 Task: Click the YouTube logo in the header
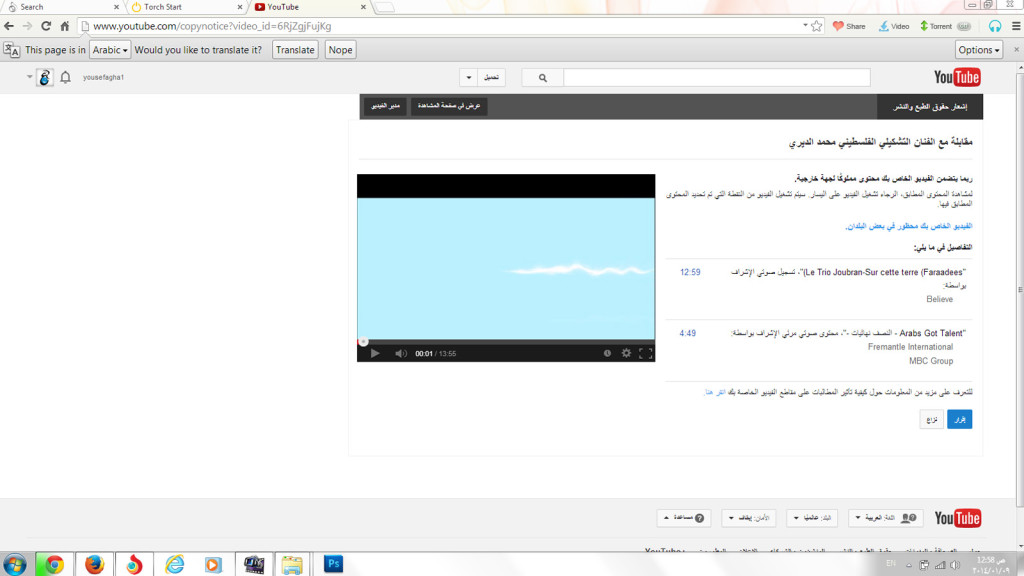957,77
